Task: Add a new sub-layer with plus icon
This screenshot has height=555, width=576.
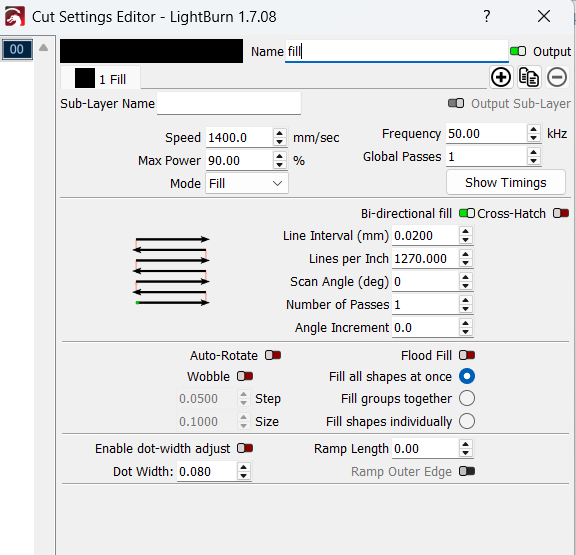Action: (501, 78)
